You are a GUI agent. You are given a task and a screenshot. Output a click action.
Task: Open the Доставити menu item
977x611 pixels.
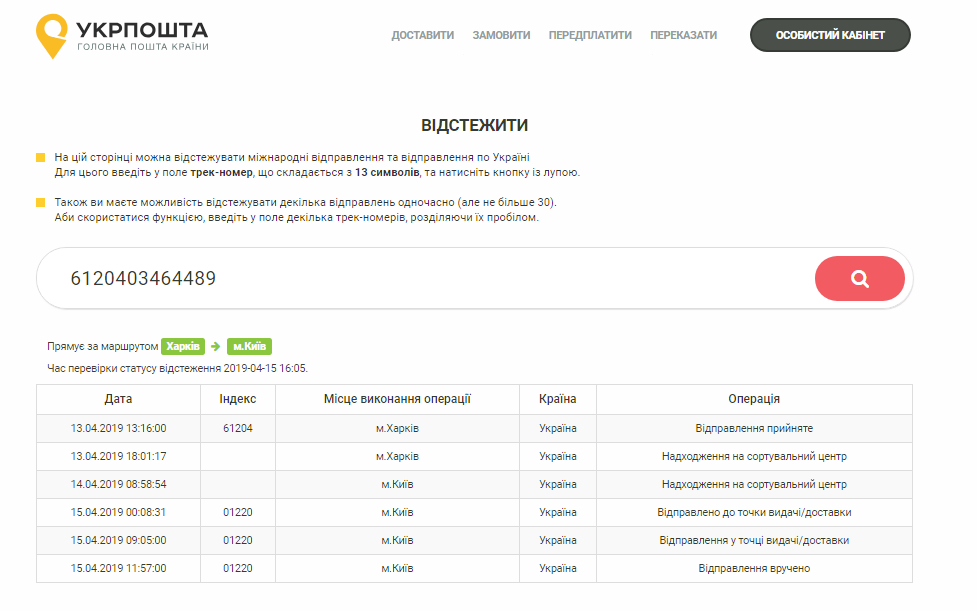click(422, 35)
